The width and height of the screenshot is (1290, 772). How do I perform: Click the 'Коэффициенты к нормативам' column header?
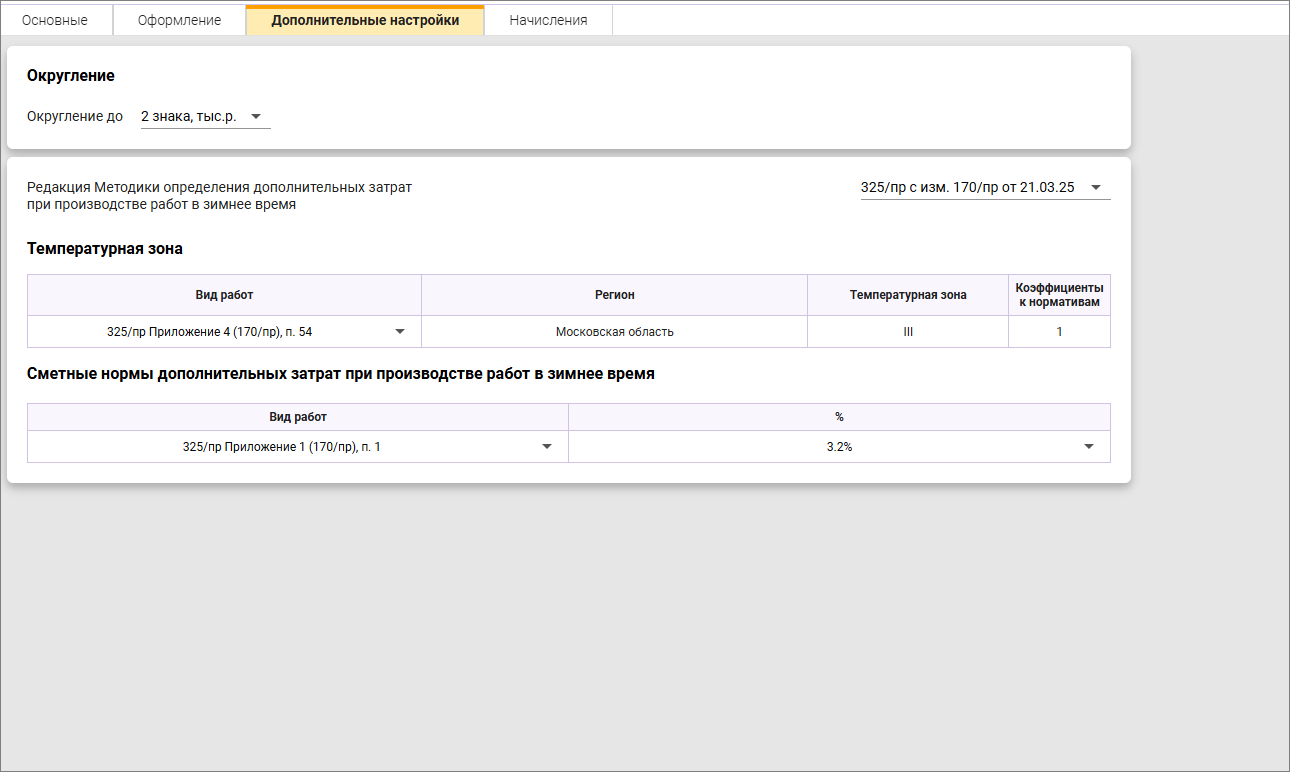click(1059, 295)
